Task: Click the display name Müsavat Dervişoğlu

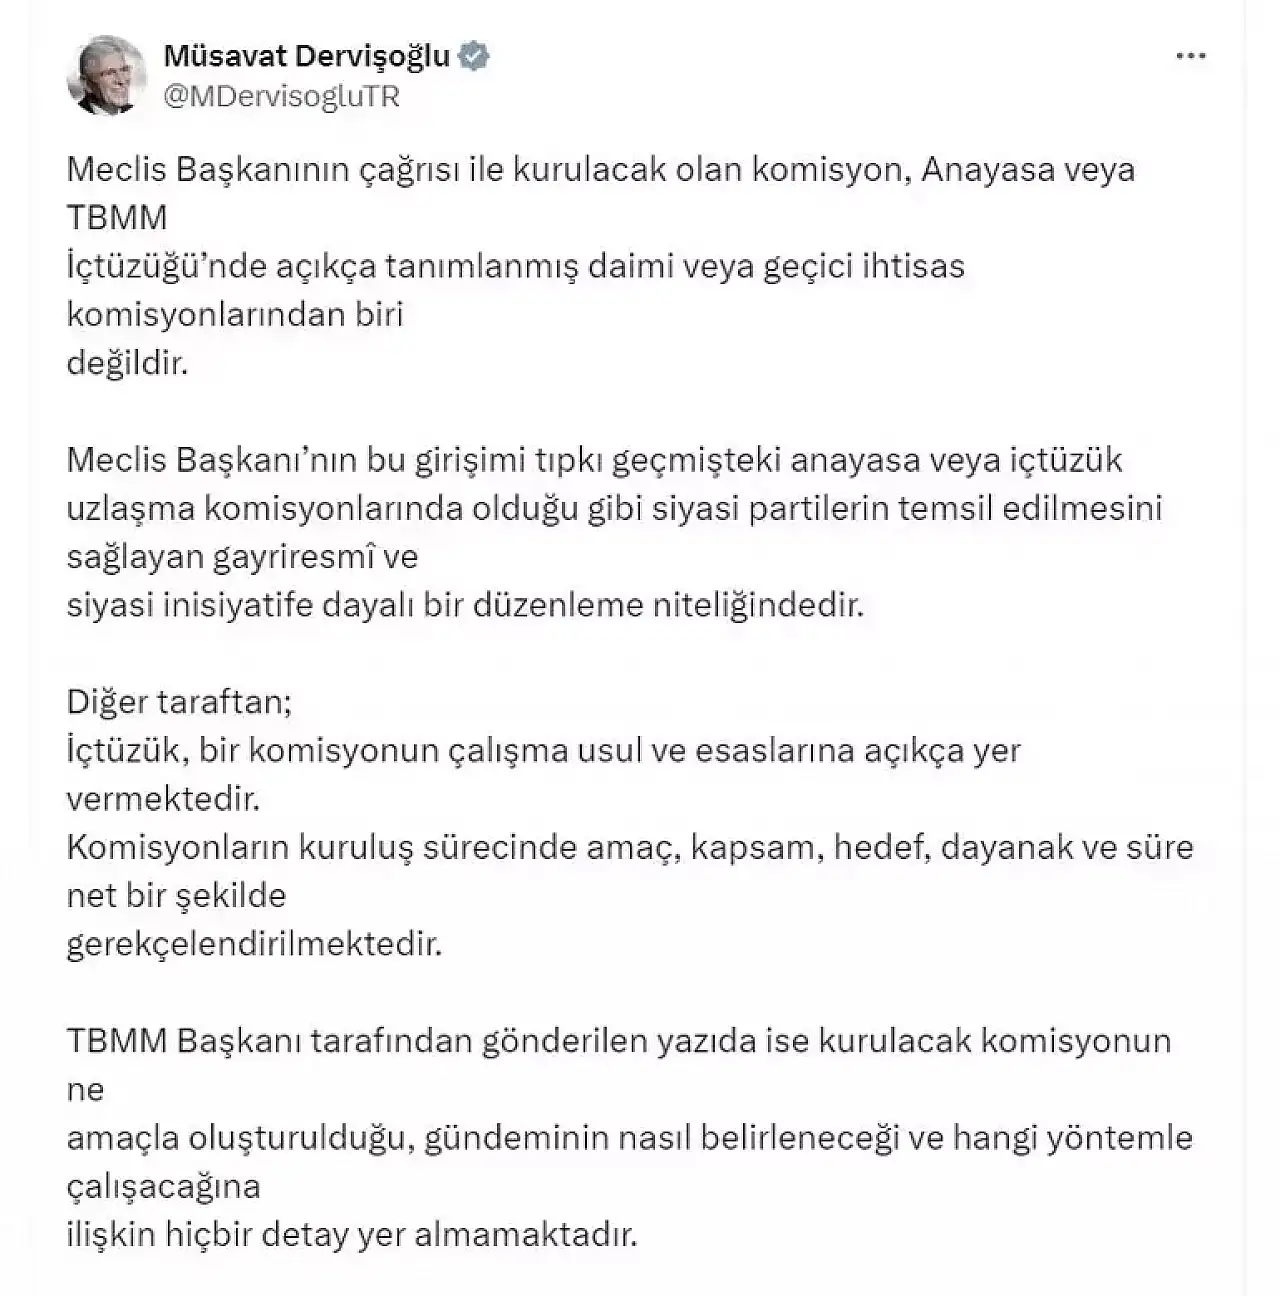Action: 306,57
